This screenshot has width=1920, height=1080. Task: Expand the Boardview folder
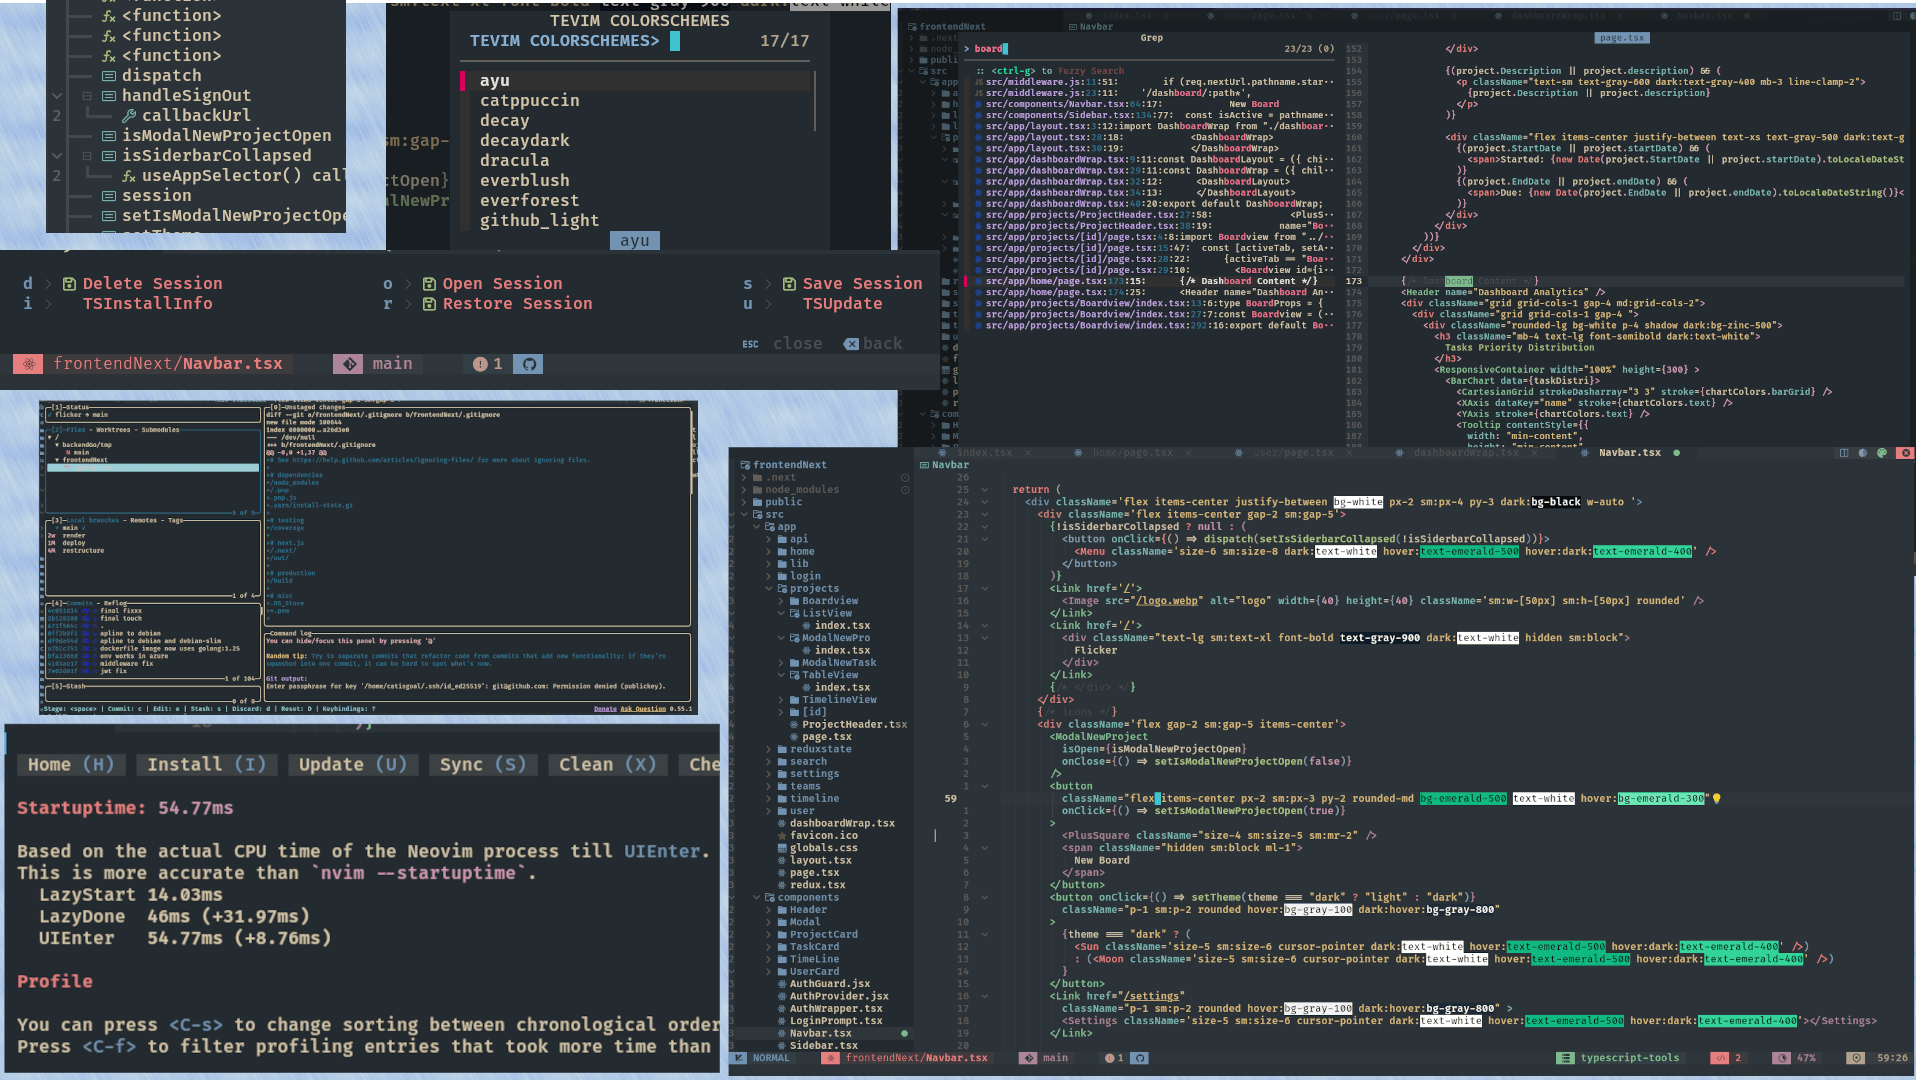(781, 601)
